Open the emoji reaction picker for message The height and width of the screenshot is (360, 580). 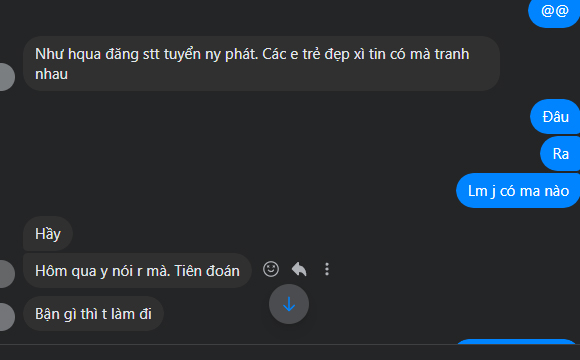click(x=271, y=269)
